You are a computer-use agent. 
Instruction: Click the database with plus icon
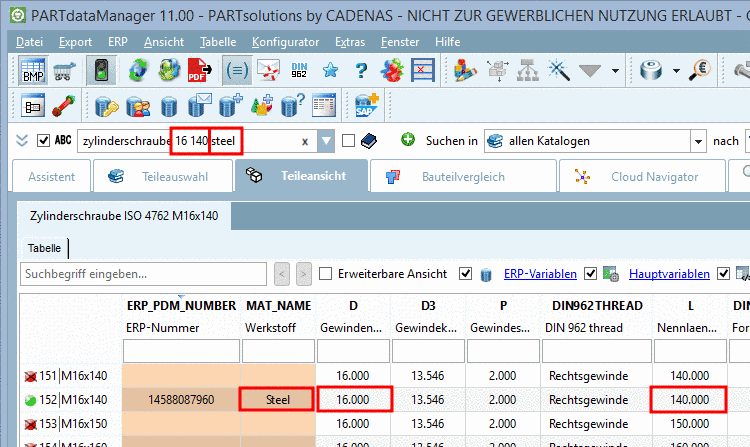pos(231,106)
